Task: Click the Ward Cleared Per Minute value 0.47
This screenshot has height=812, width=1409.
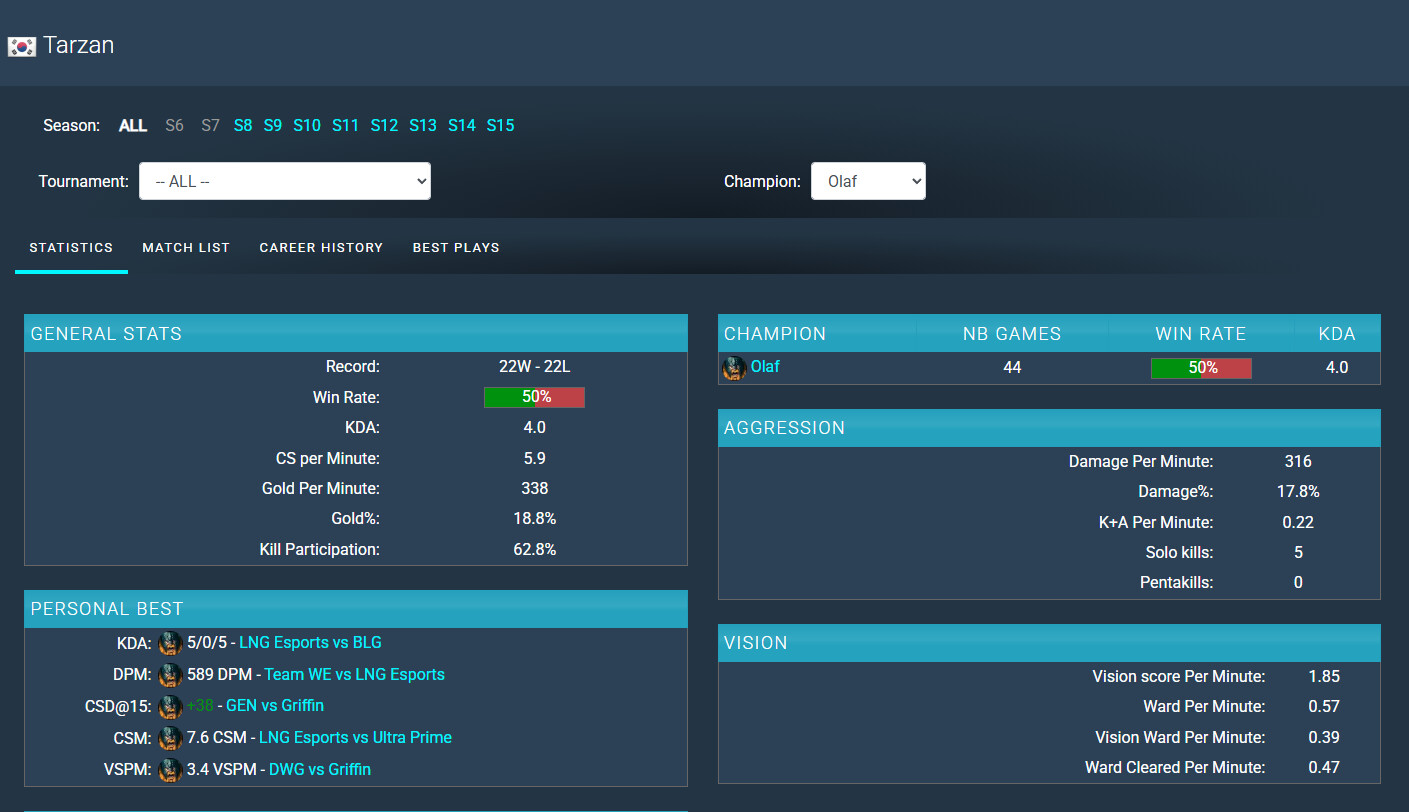Action: (x=1324, y=767)
